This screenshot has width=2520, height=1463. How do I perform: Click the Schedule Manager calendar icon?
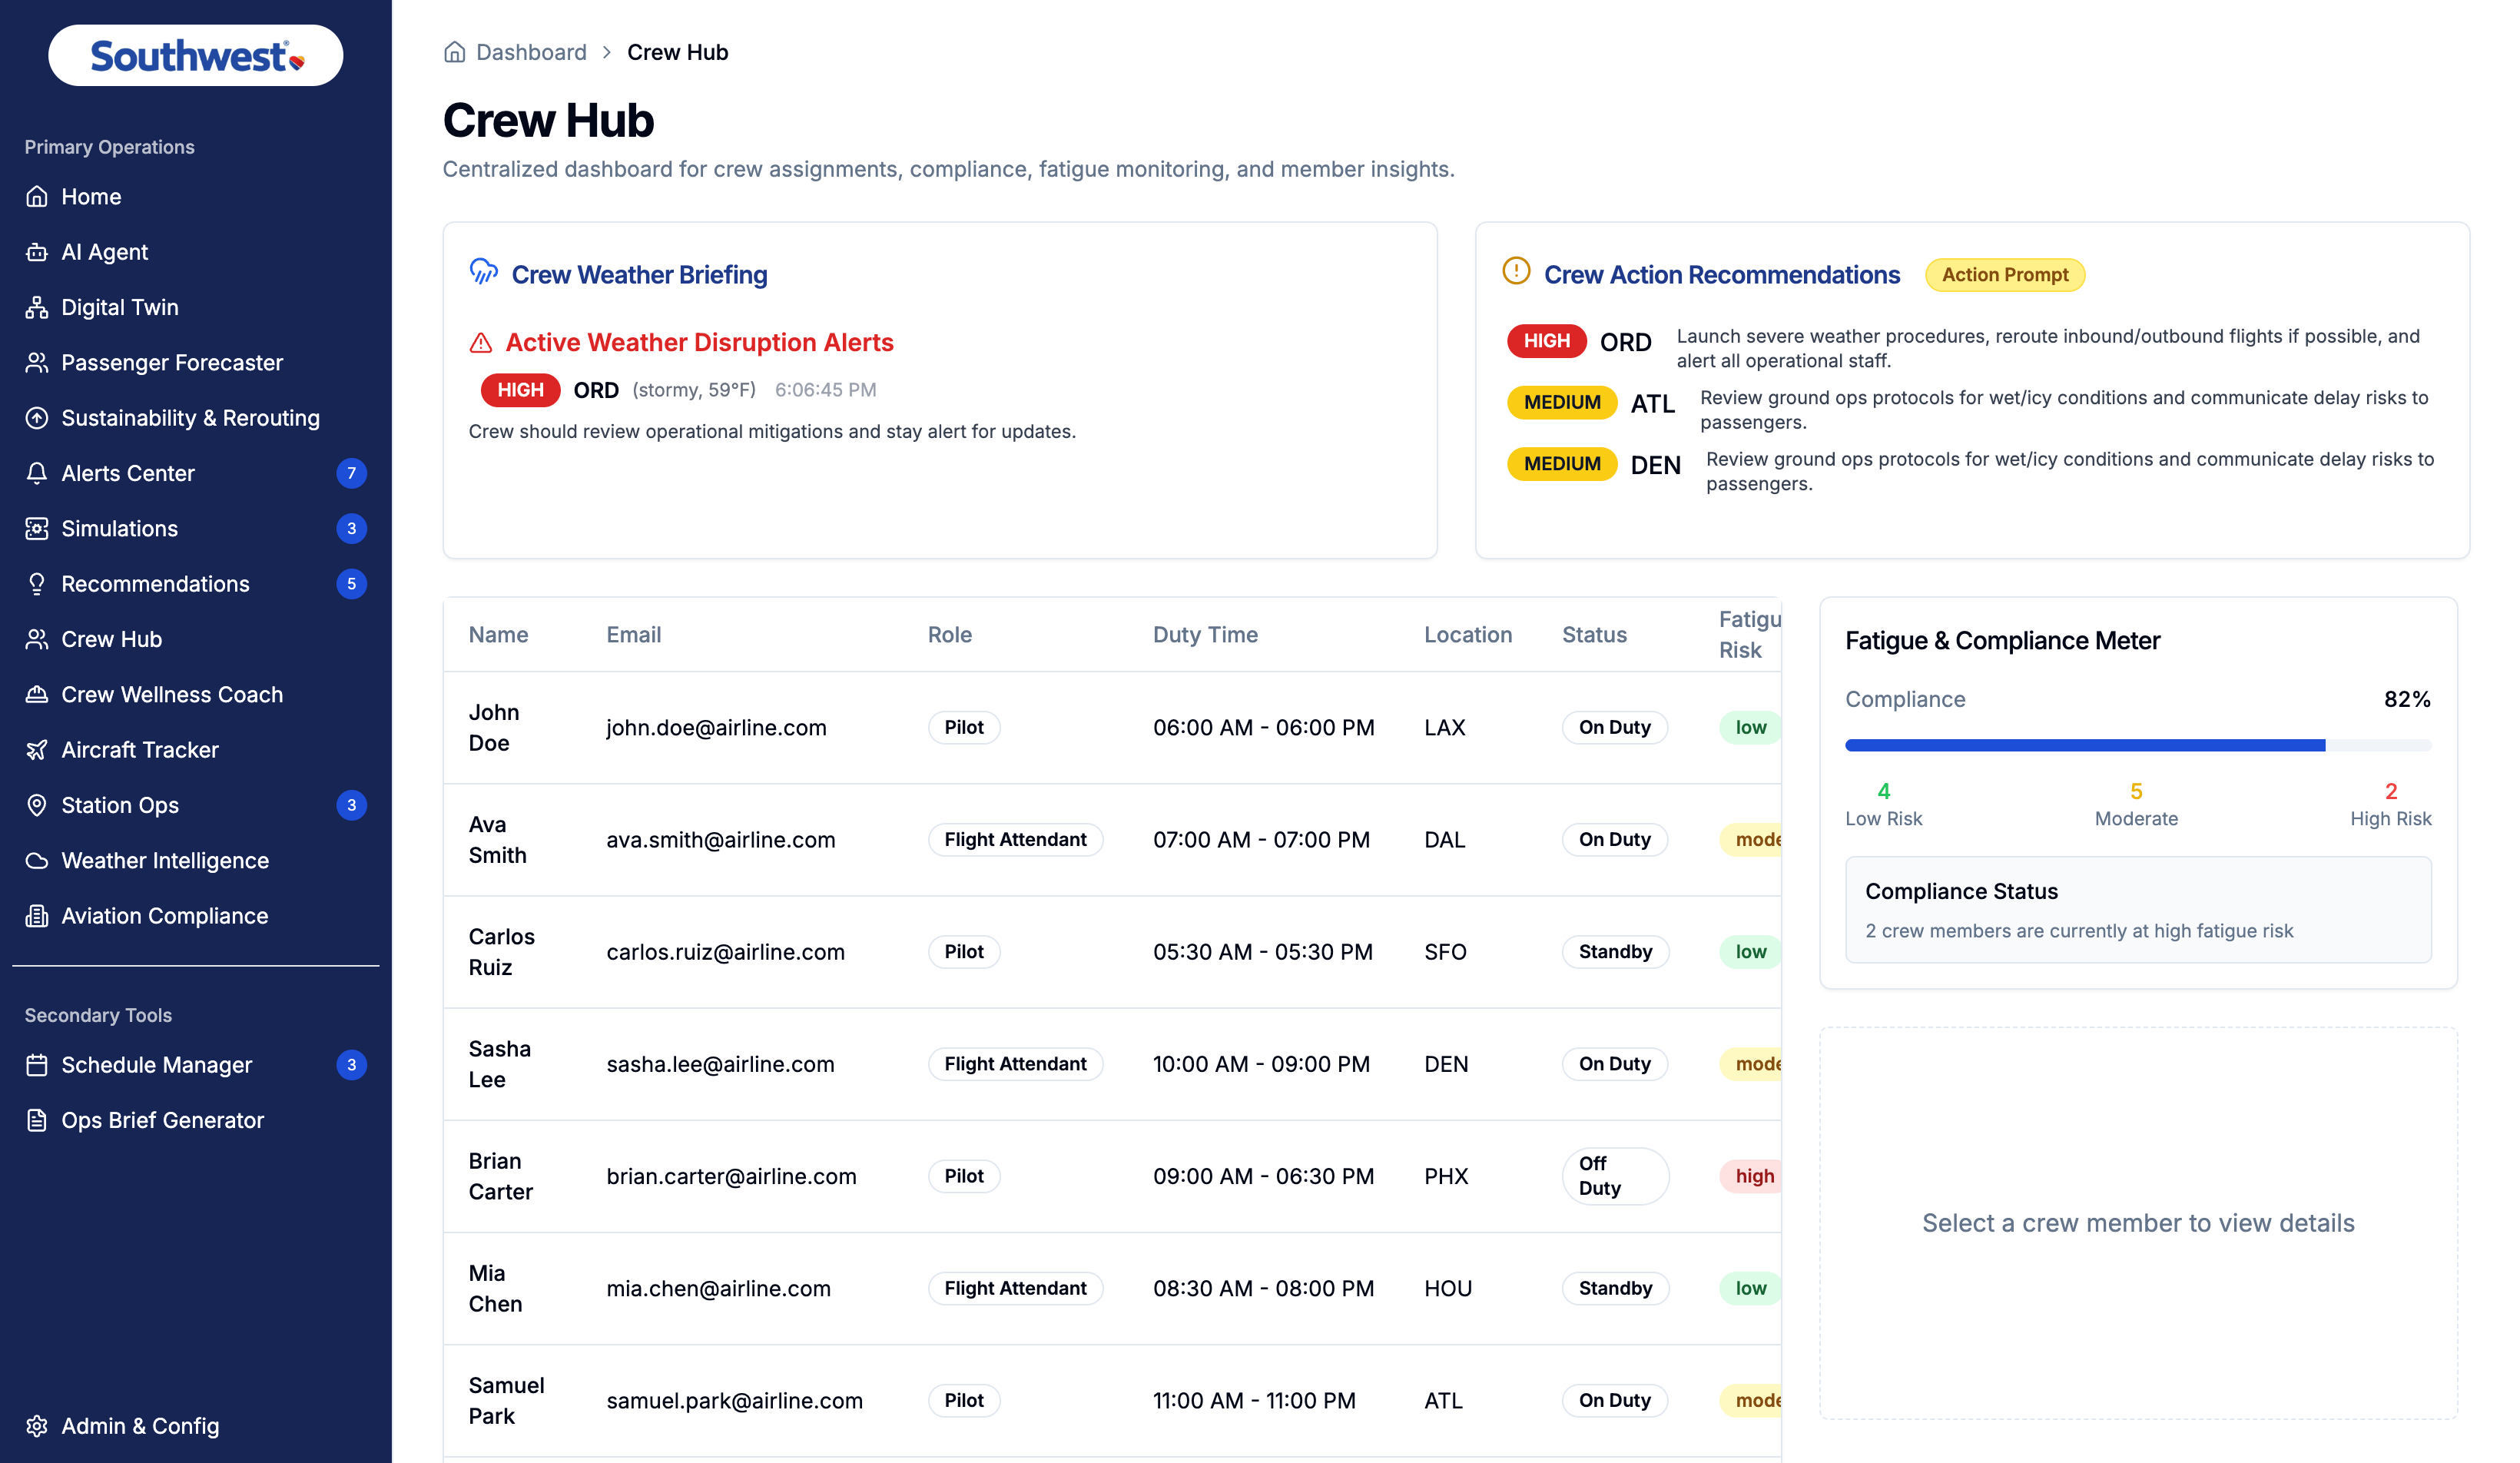(37, 1065)
